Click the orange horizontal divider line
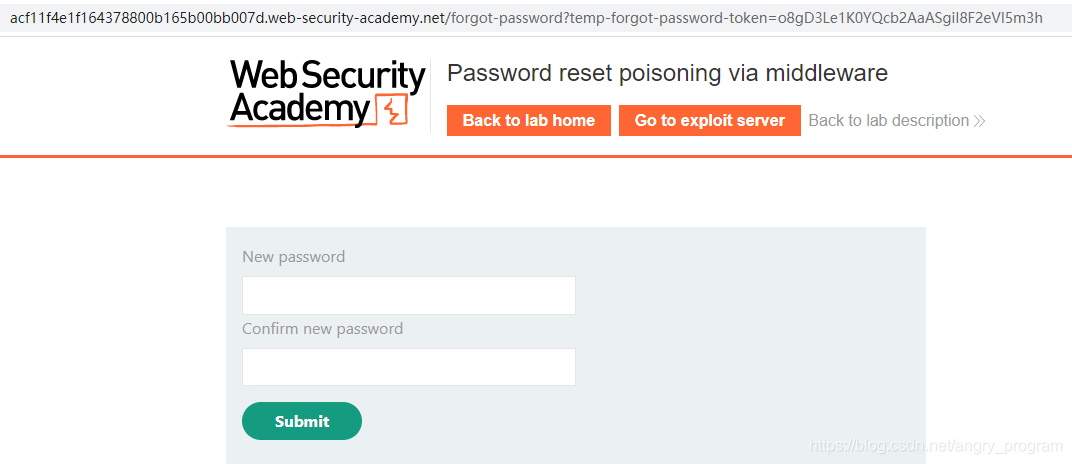The image size is (1072, 464). point(536,157)
